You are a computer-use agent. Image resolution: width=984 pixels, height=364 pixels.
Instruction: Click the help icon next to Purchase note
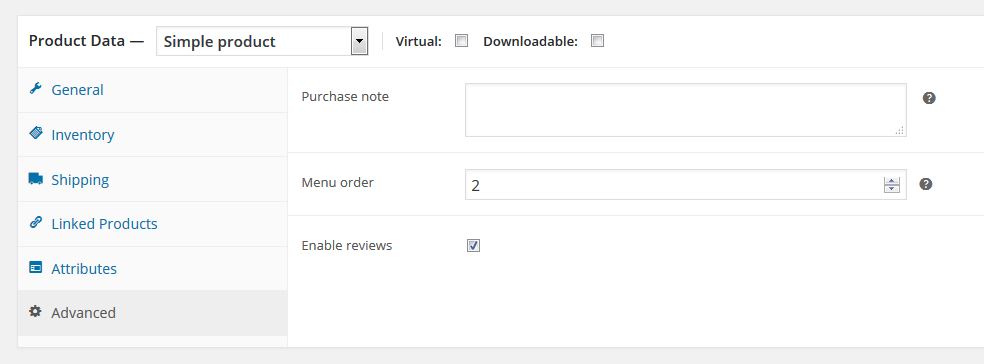[x=929, y=98]
